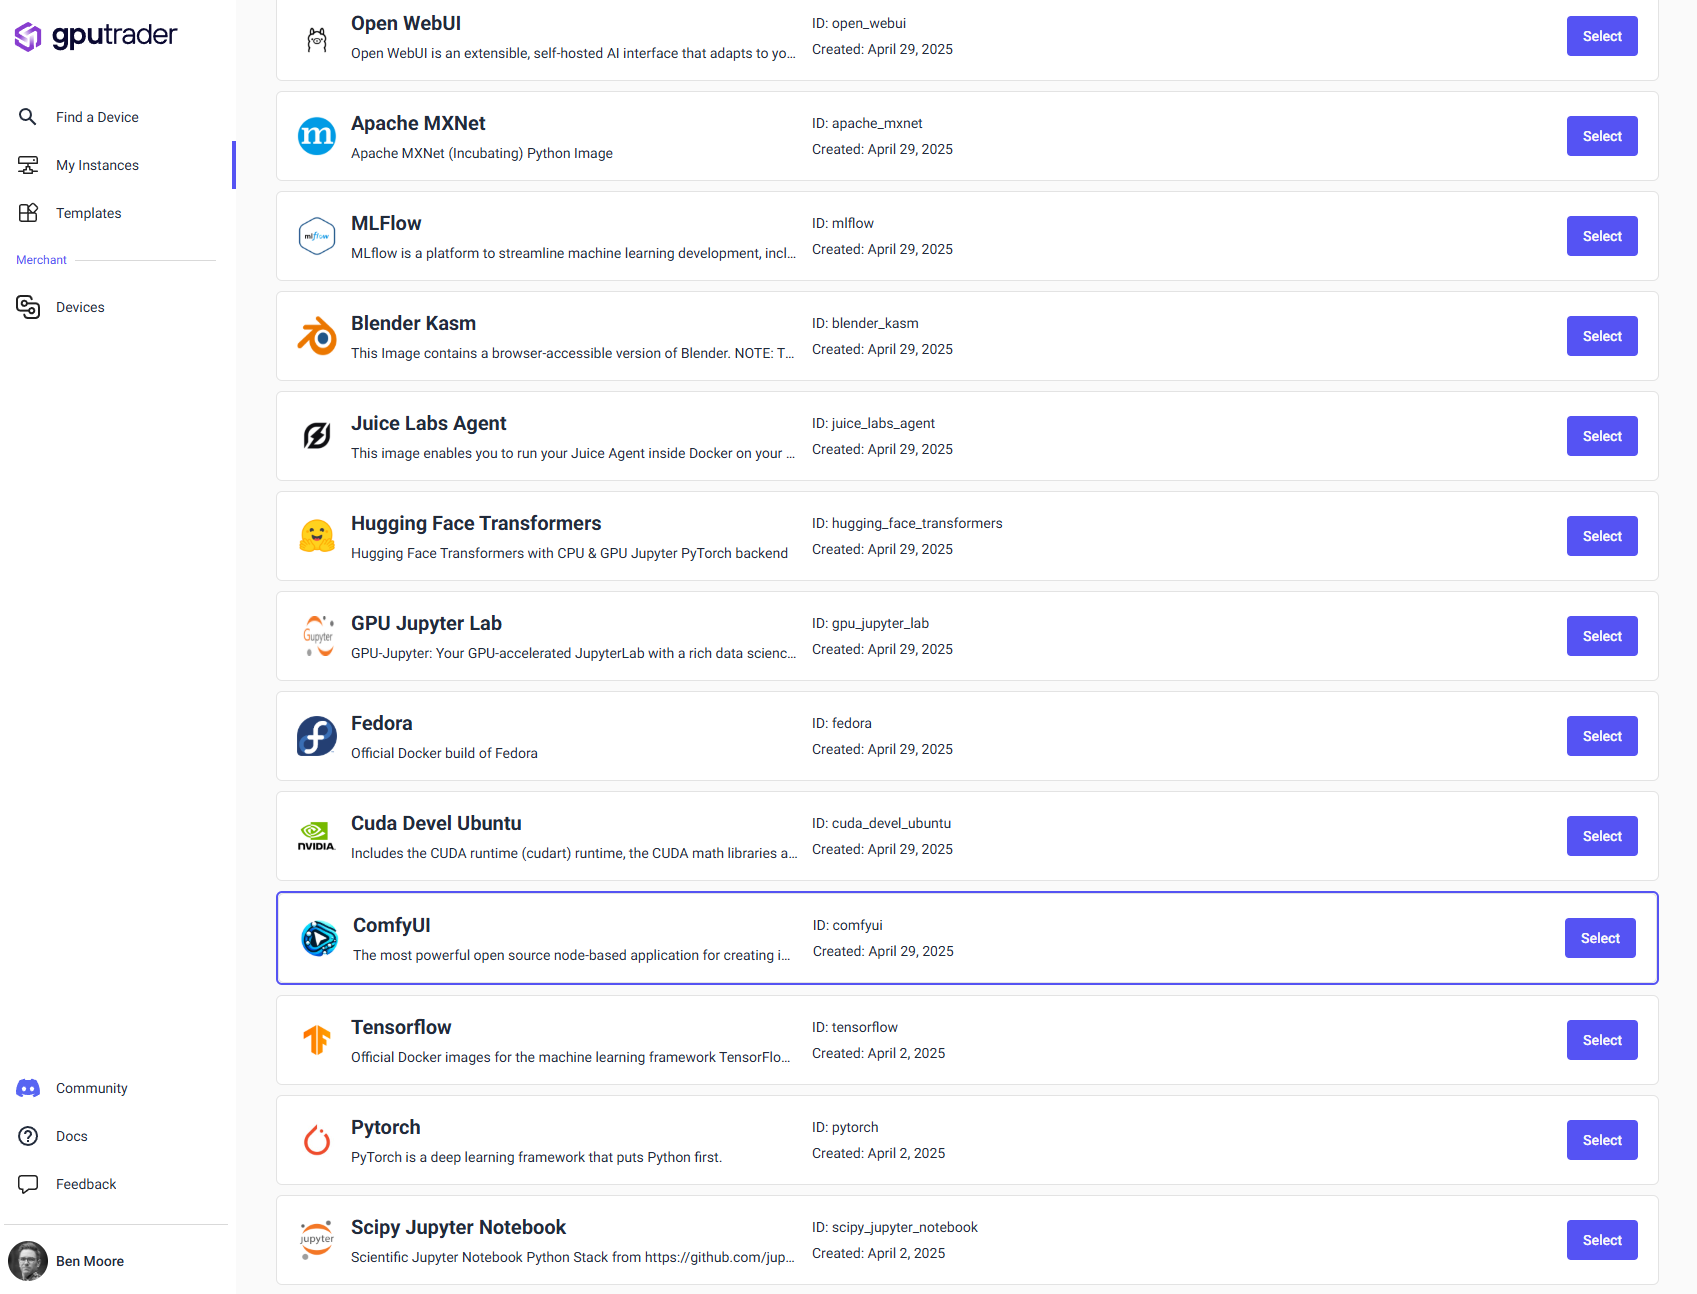Click 'Apache MXNet (Incubating) Python Image' description

click(x=482, y=153)
